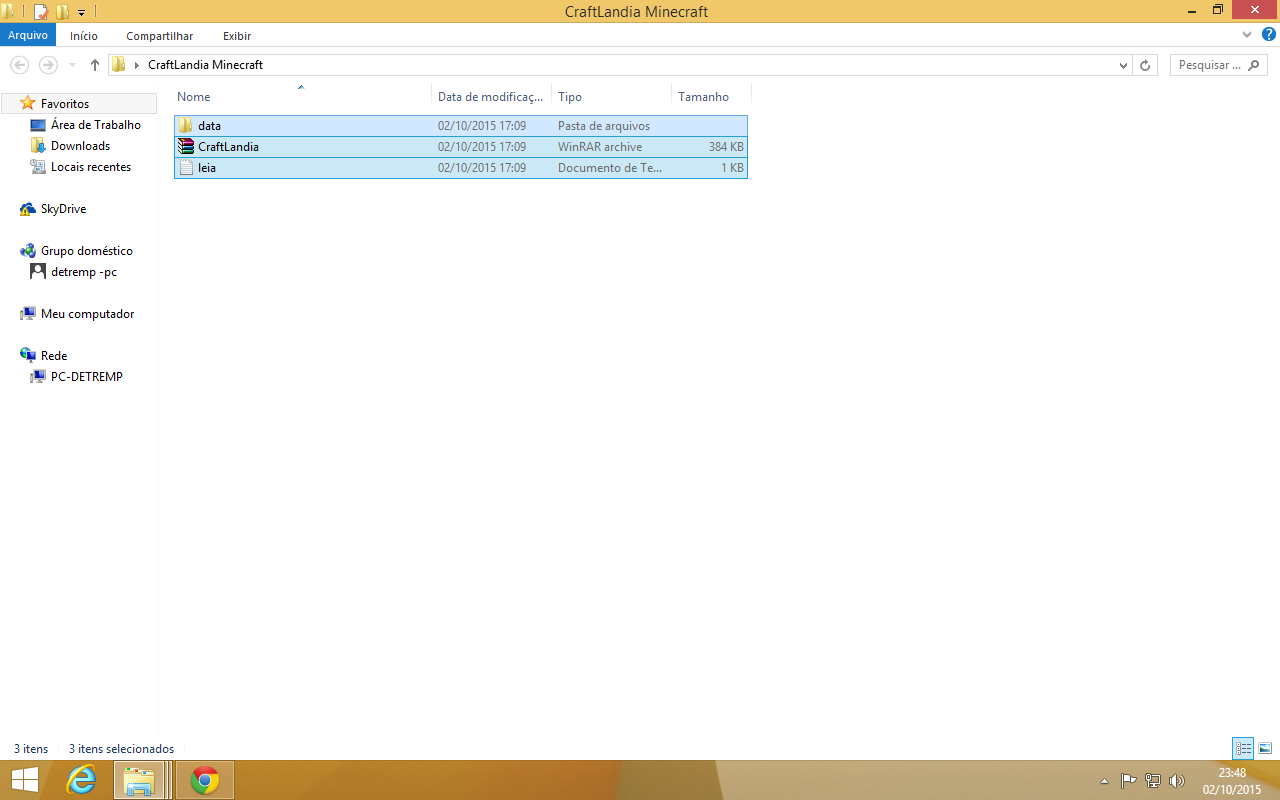The image size is (1280, 800).
Task: Click the Pasta de arquivos type cell
Action: pyautogui.click(x=604, y=126)
